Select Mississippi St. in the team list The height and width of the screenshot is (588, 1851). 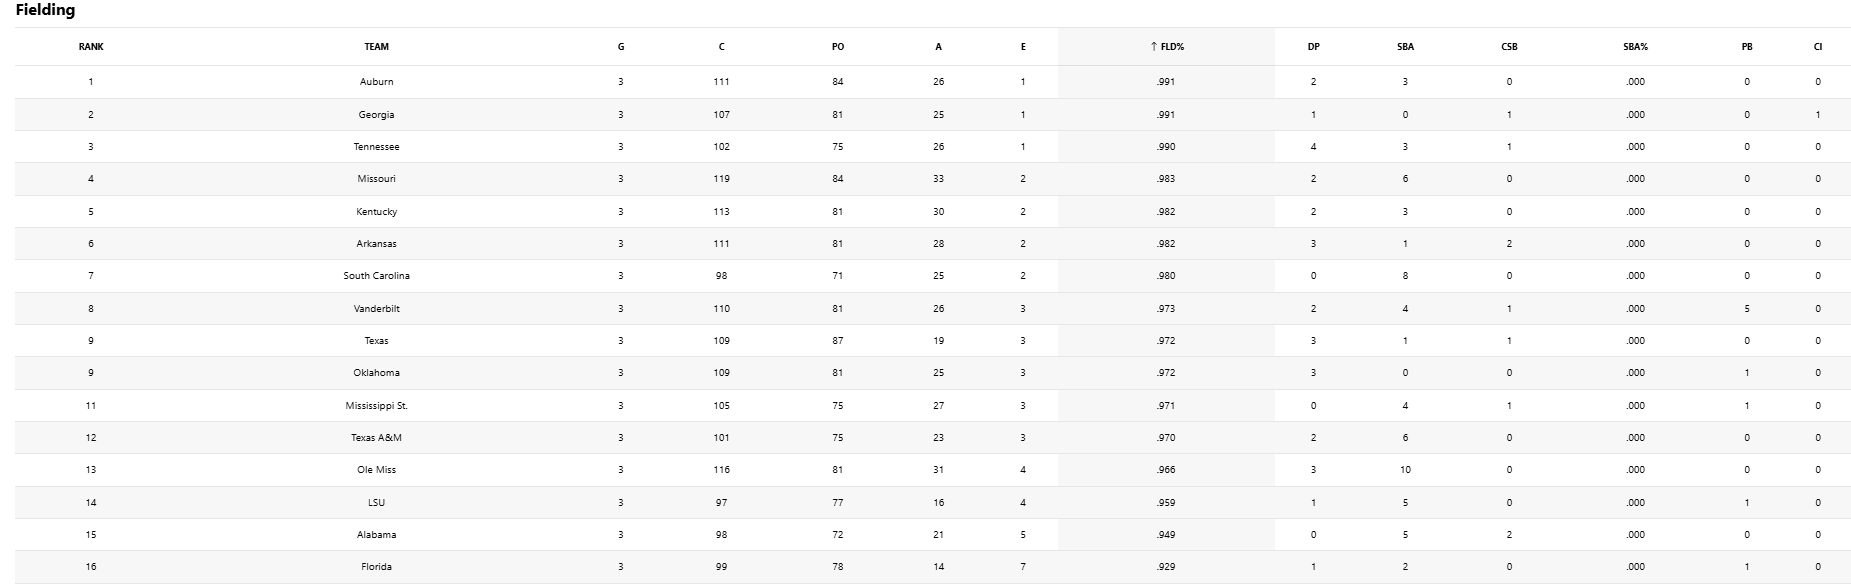click(x=376, y=406)
